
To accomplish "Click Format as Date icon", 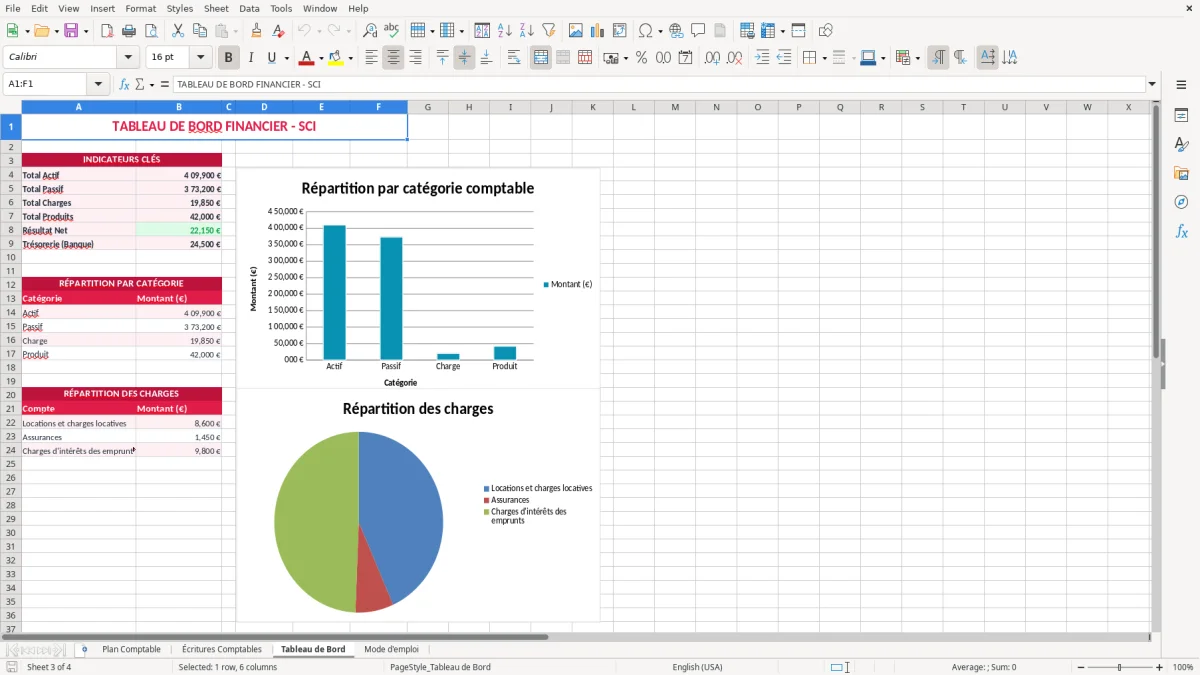I will 685,58.
